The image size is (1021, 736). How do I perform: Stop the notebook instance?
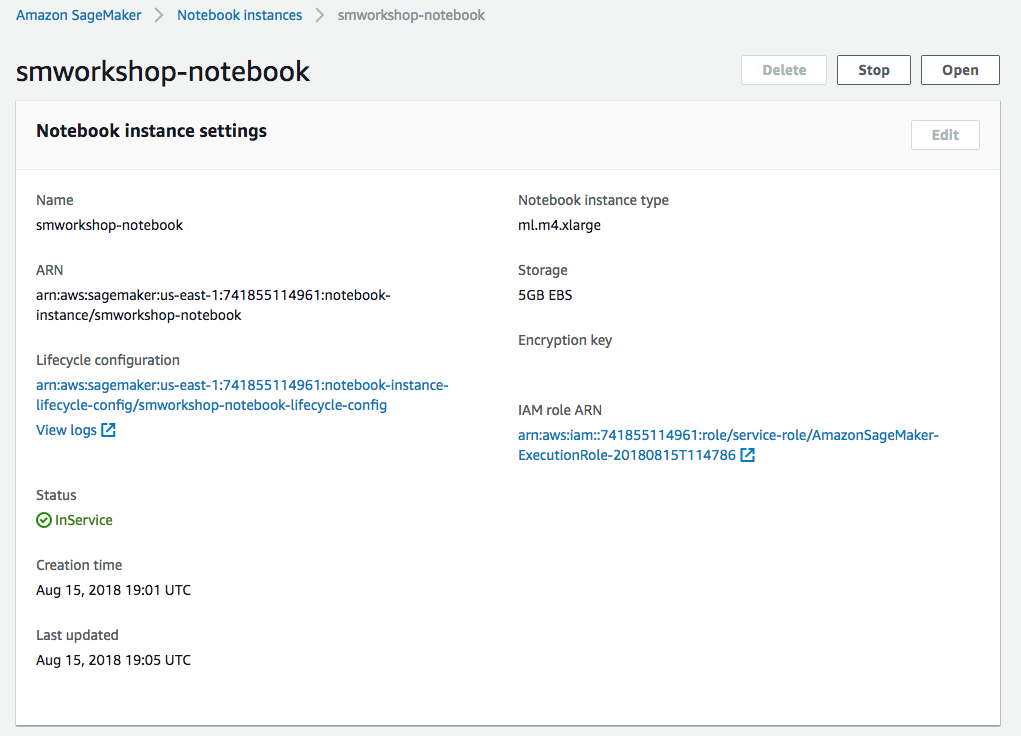click(874, 70)
